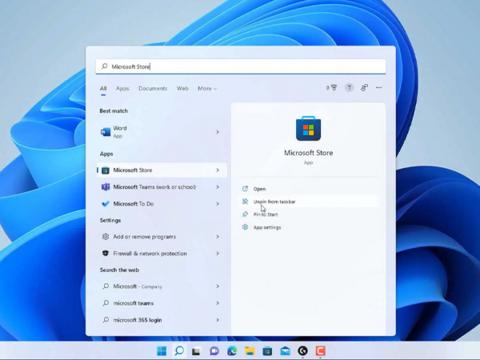Image resolution: width=480 pixels, height=360 pixels.
Task: Expand the Add or remove programs chevron
Action: (x=218, y=237)
